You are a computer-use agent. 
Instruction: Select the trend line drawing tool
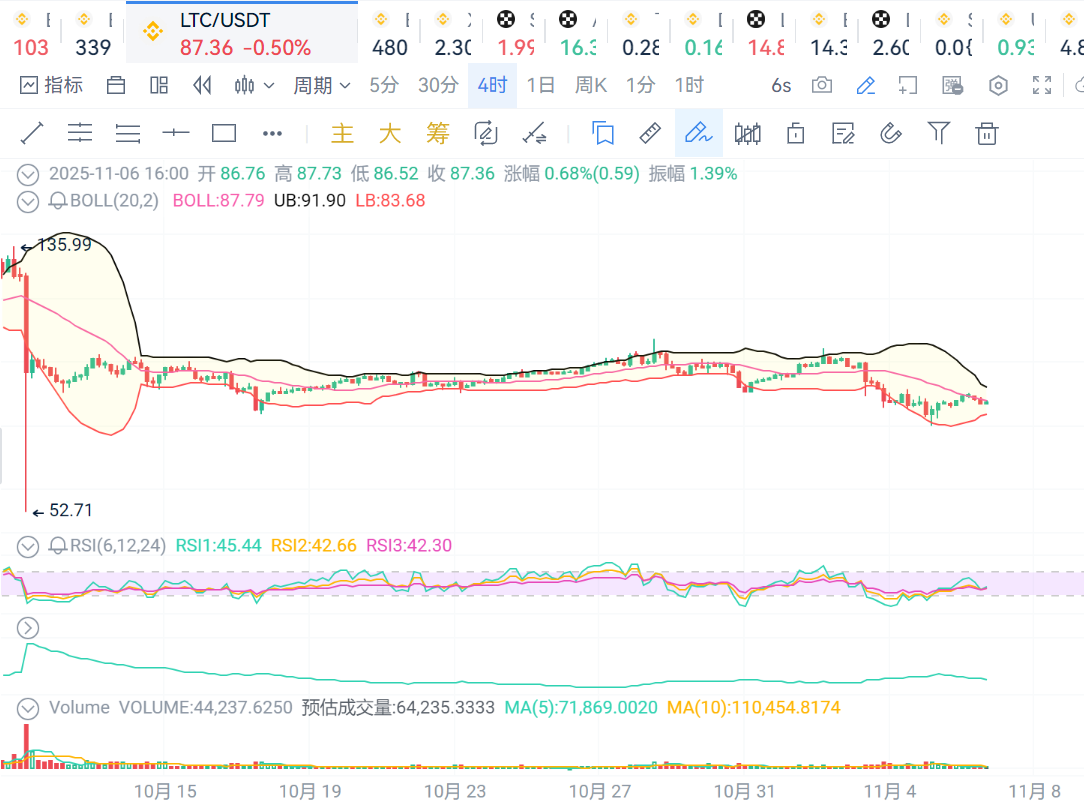coord(32,133)
